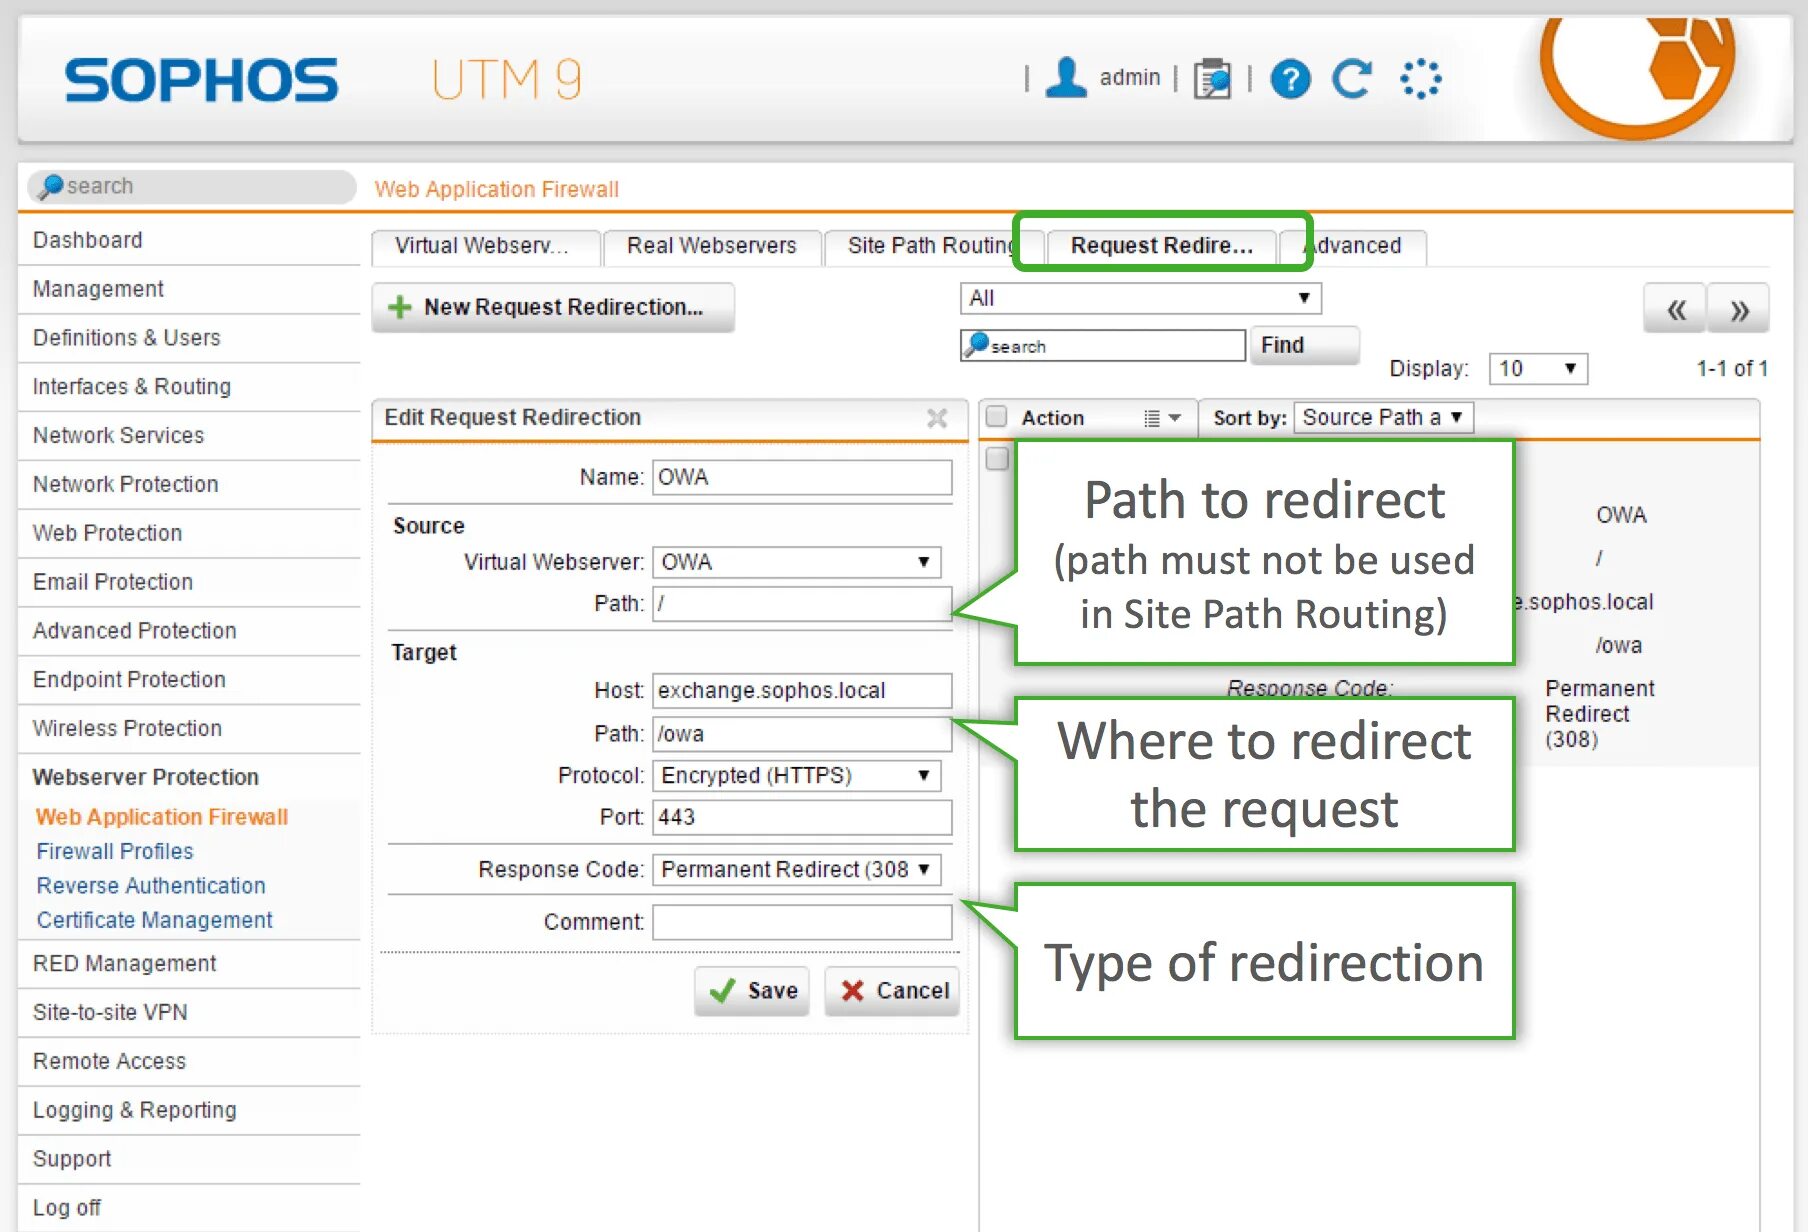Open the Sort by Source Path dropdown
The height and width of the screenshot is (1232, 1808).
[x=1383, y=417]
